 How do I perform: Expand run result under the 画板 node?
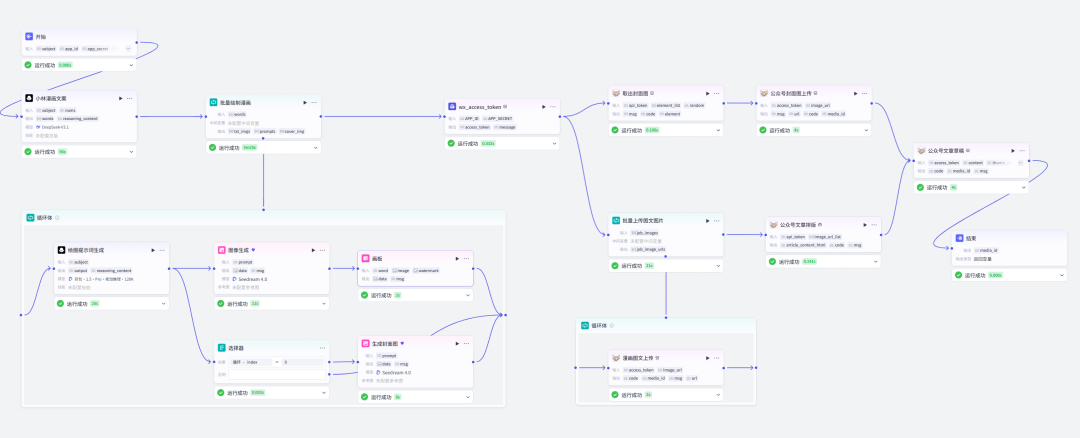click(x=468, y=295)
